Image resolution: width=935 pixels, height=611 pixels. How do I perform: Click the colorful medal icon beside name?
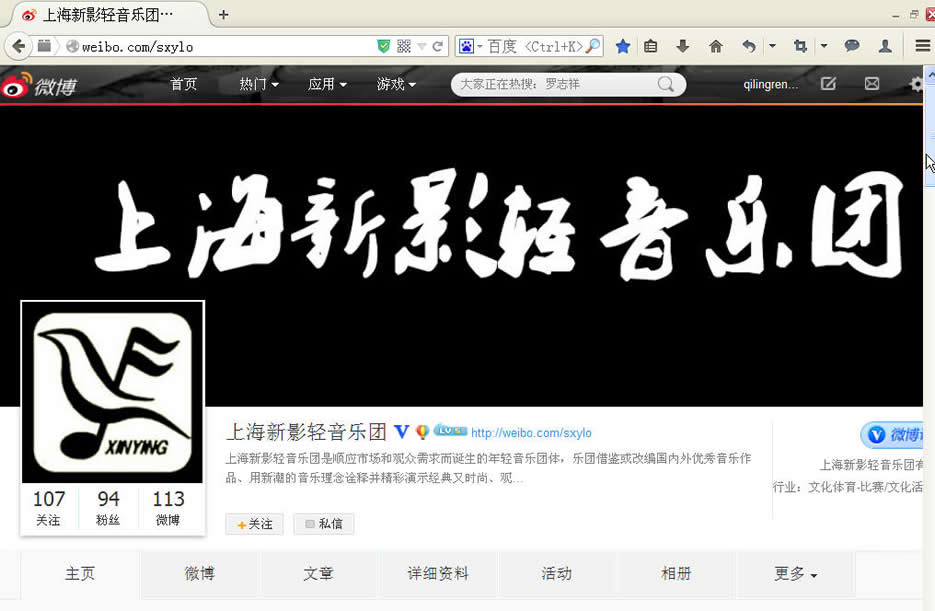pyautogui.click(x=422, y=432)
